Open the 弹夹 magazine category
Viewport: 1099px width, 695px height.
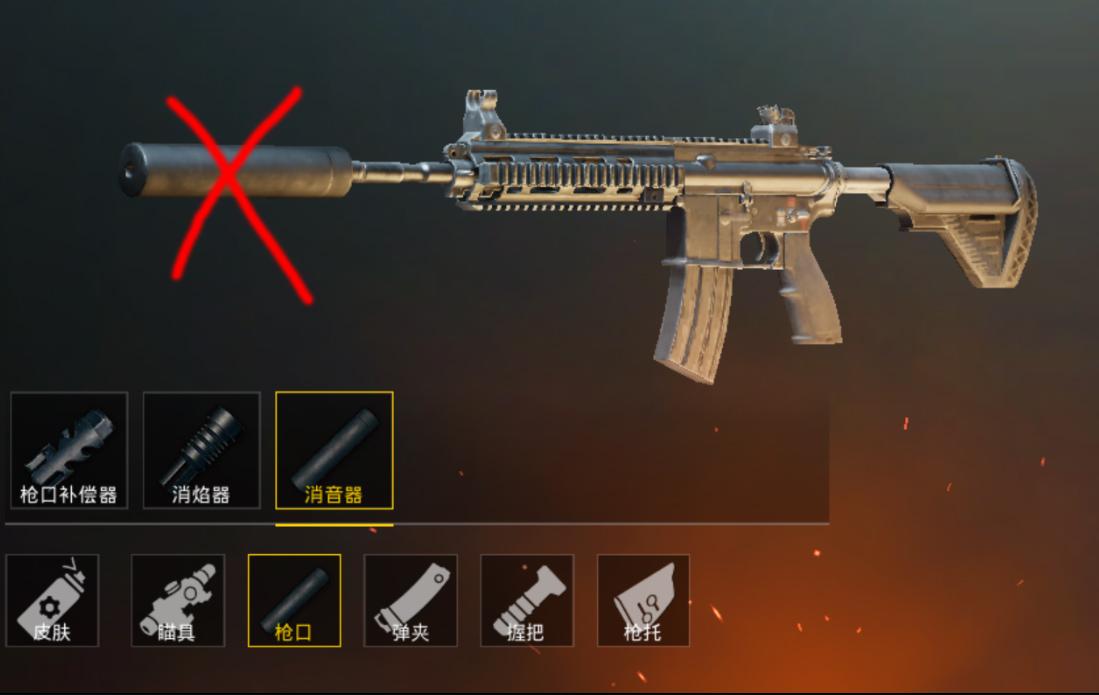[411, 600]
